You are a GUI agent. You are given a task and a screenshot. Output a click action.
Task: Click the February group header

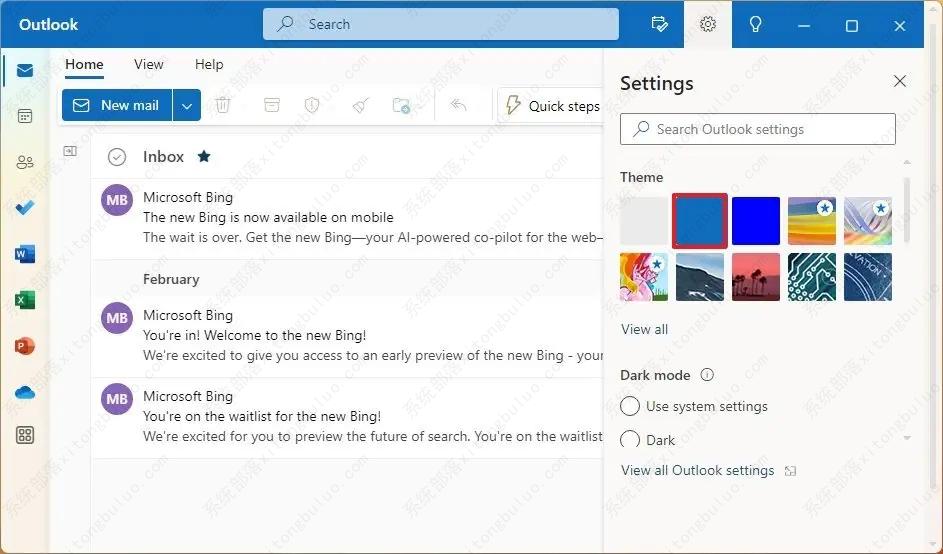click(x=348, y=279)
